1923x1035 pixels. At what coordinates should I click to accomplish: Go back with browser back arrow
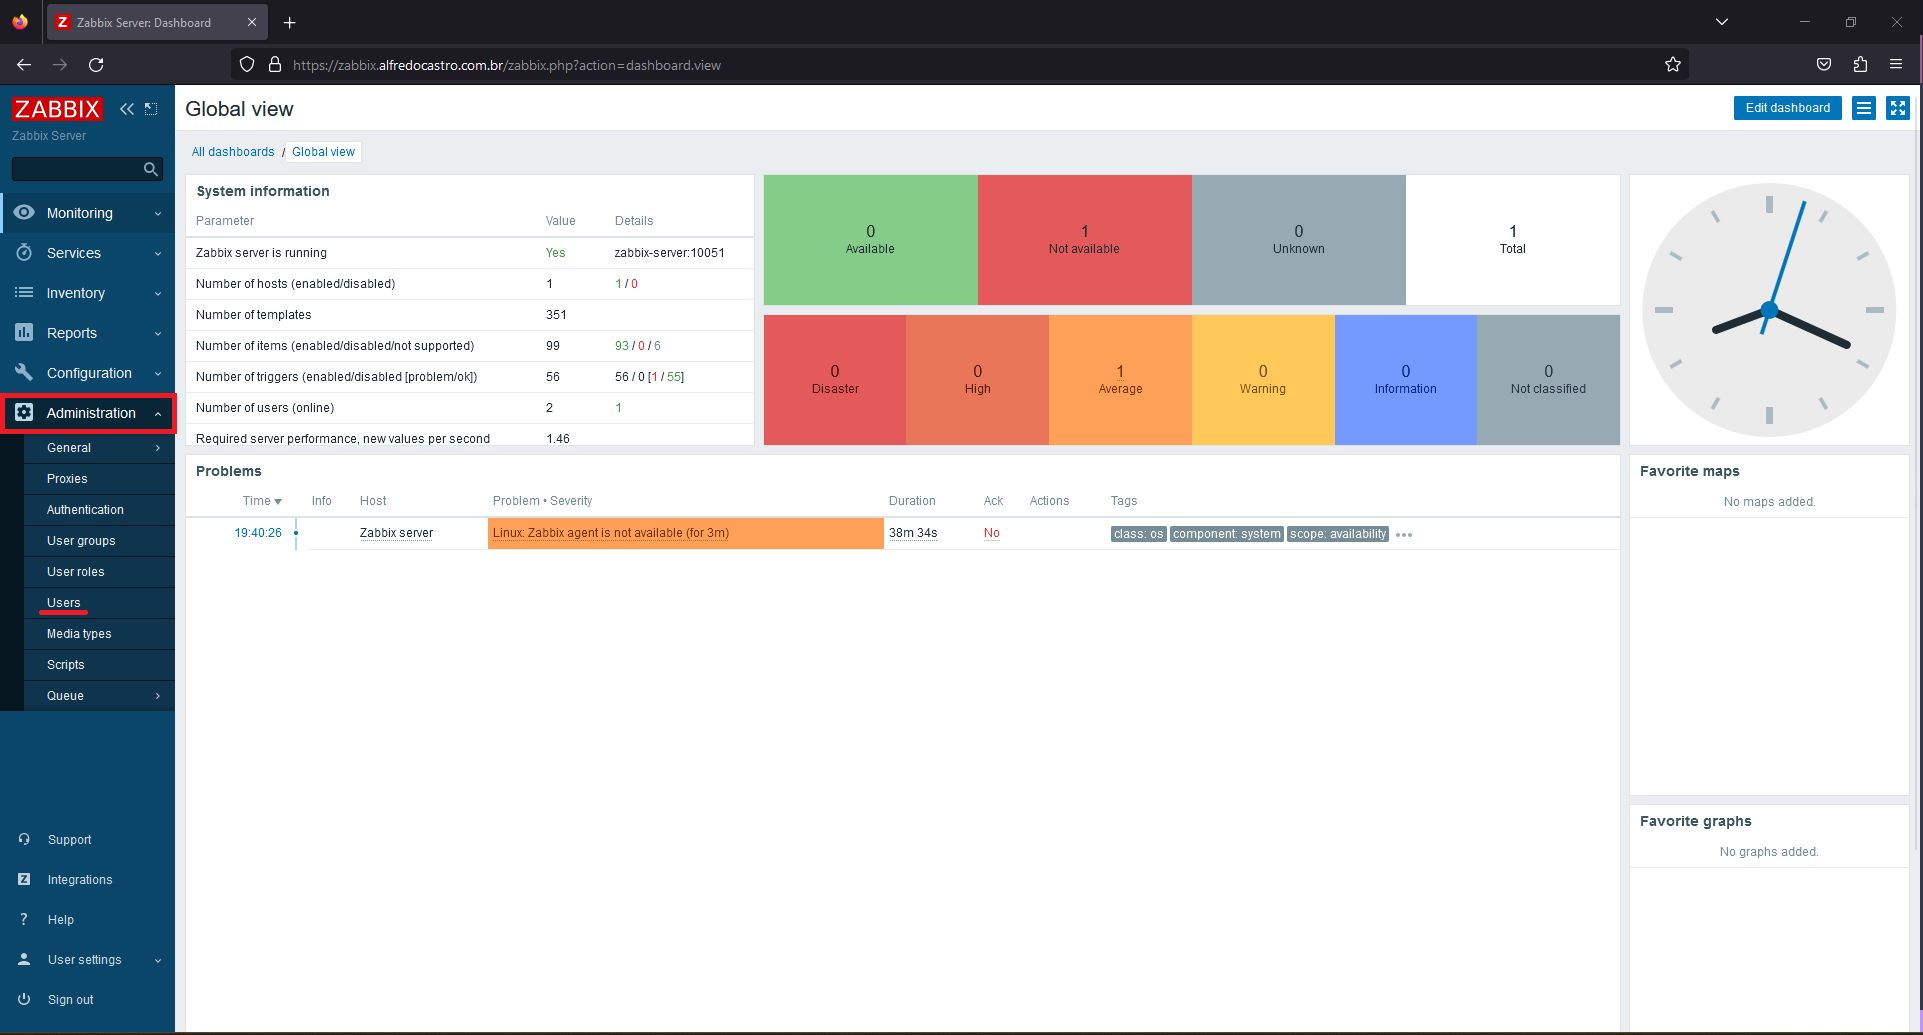coord(24,65)
